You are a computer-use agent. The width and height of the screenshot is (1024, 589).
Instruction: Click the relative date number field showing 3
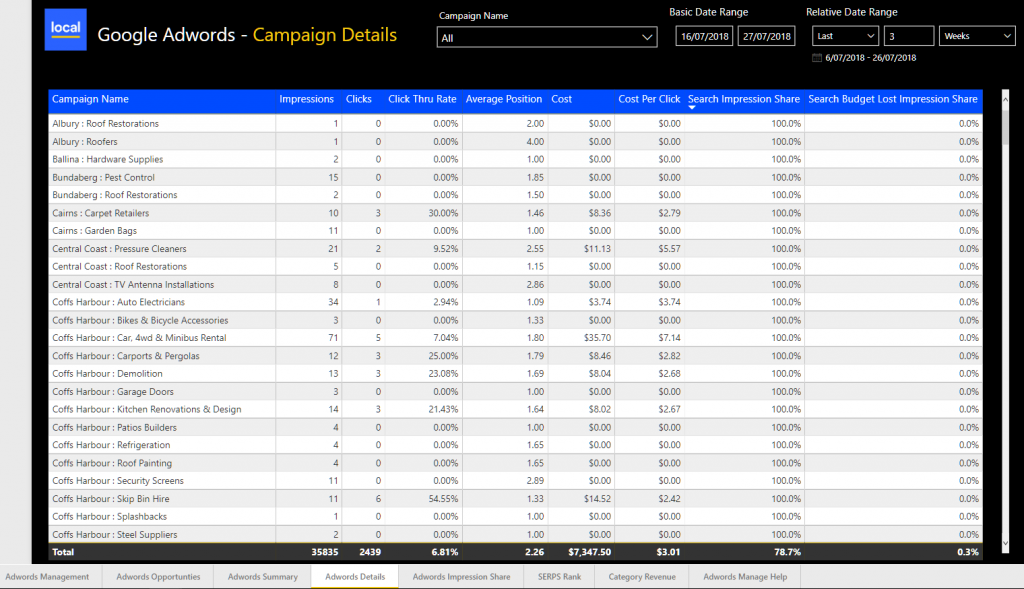[x=908, y=36]
